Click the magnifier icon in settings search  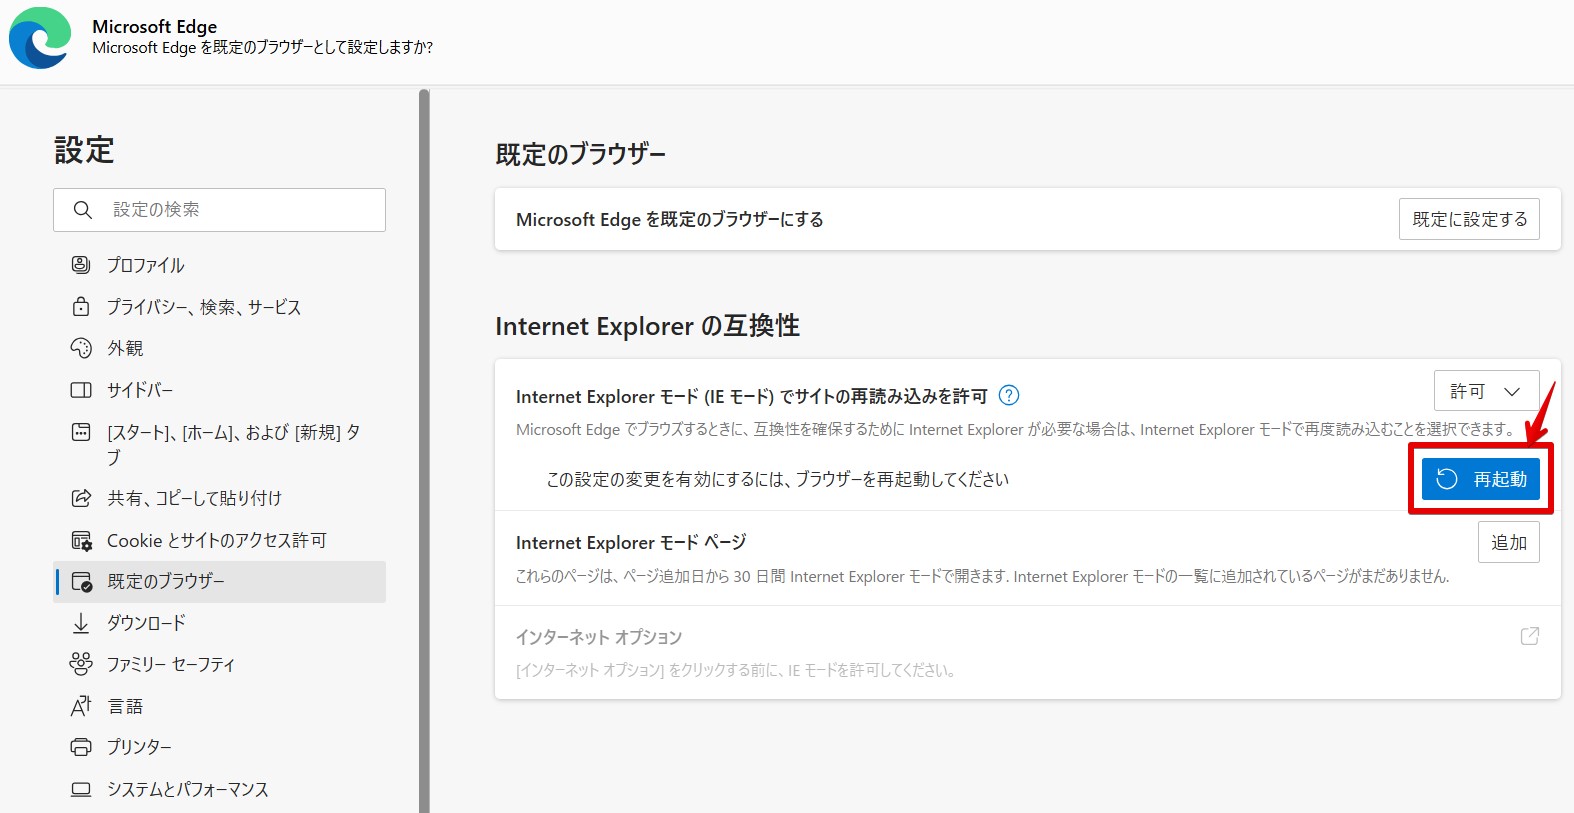pos(83,210)
